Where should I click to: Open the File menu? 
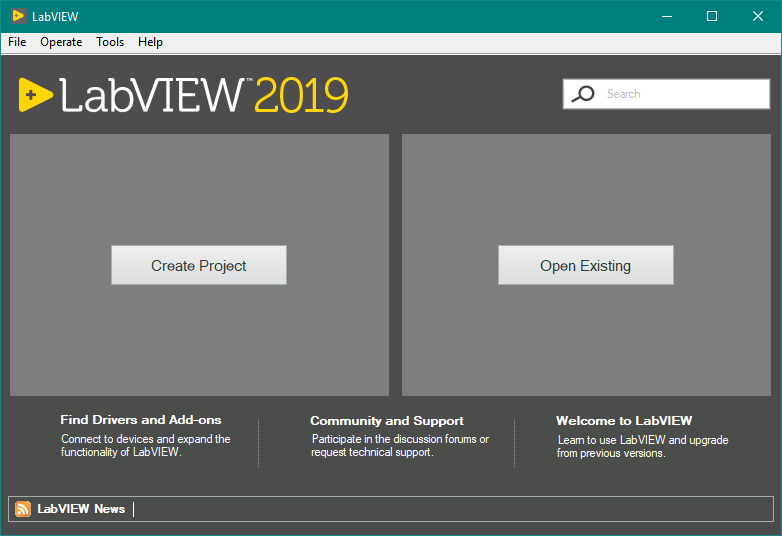[17, 42]
